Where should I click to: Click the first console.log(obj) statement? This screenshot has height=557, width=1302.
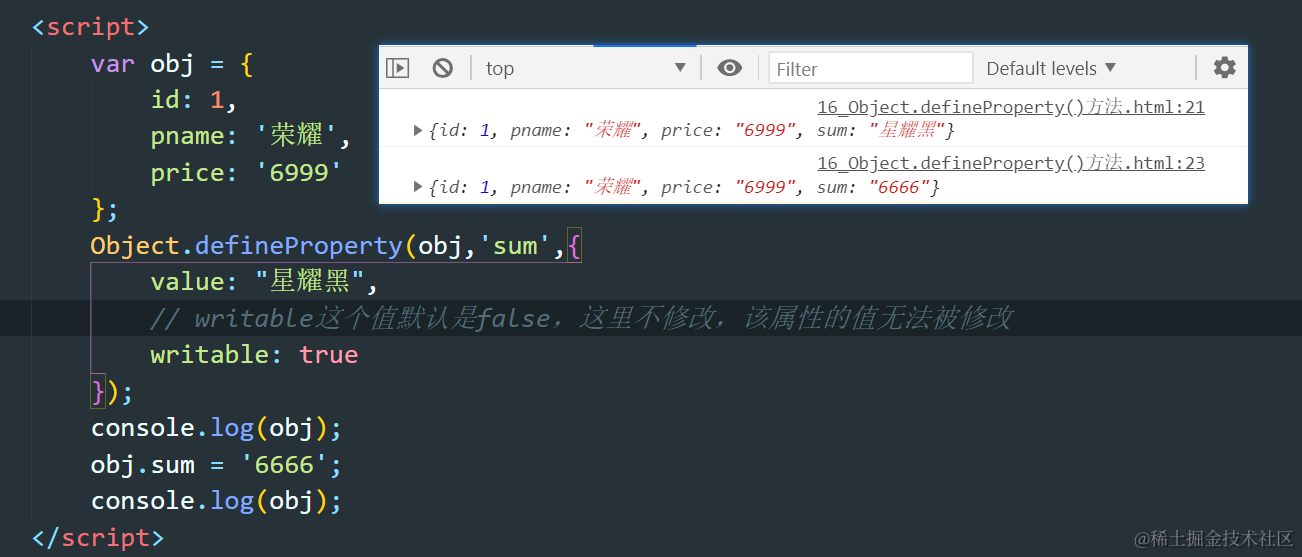tap(217, 428)
